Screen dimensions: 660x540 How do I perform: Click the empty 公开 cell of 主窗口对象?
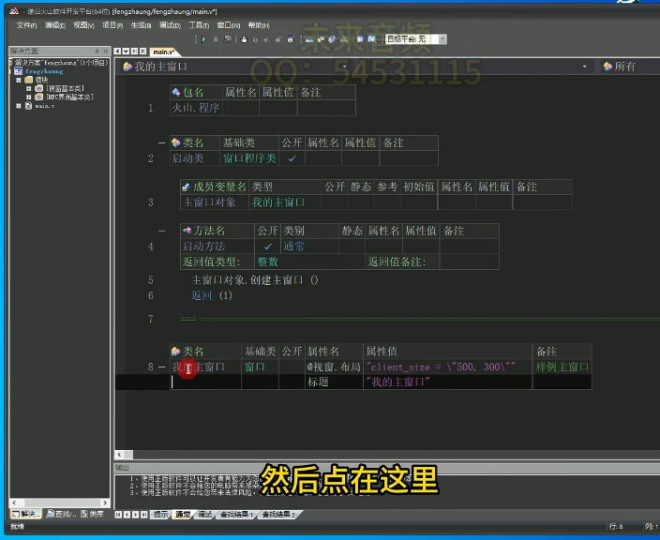click(333, 202)
